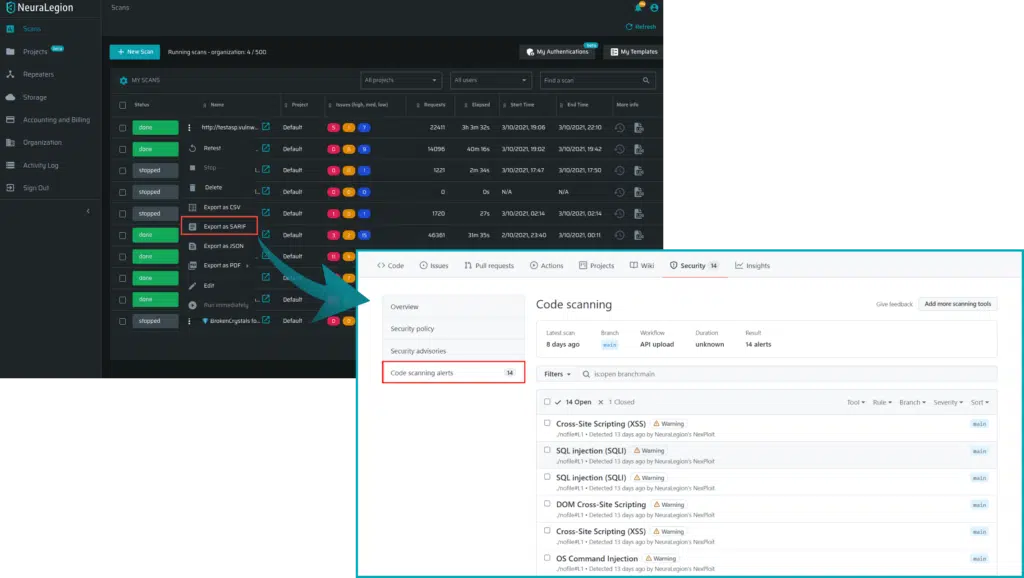
Task: Open the user account icon in NeuraLegion header
Action: click(x=654, y=8)
